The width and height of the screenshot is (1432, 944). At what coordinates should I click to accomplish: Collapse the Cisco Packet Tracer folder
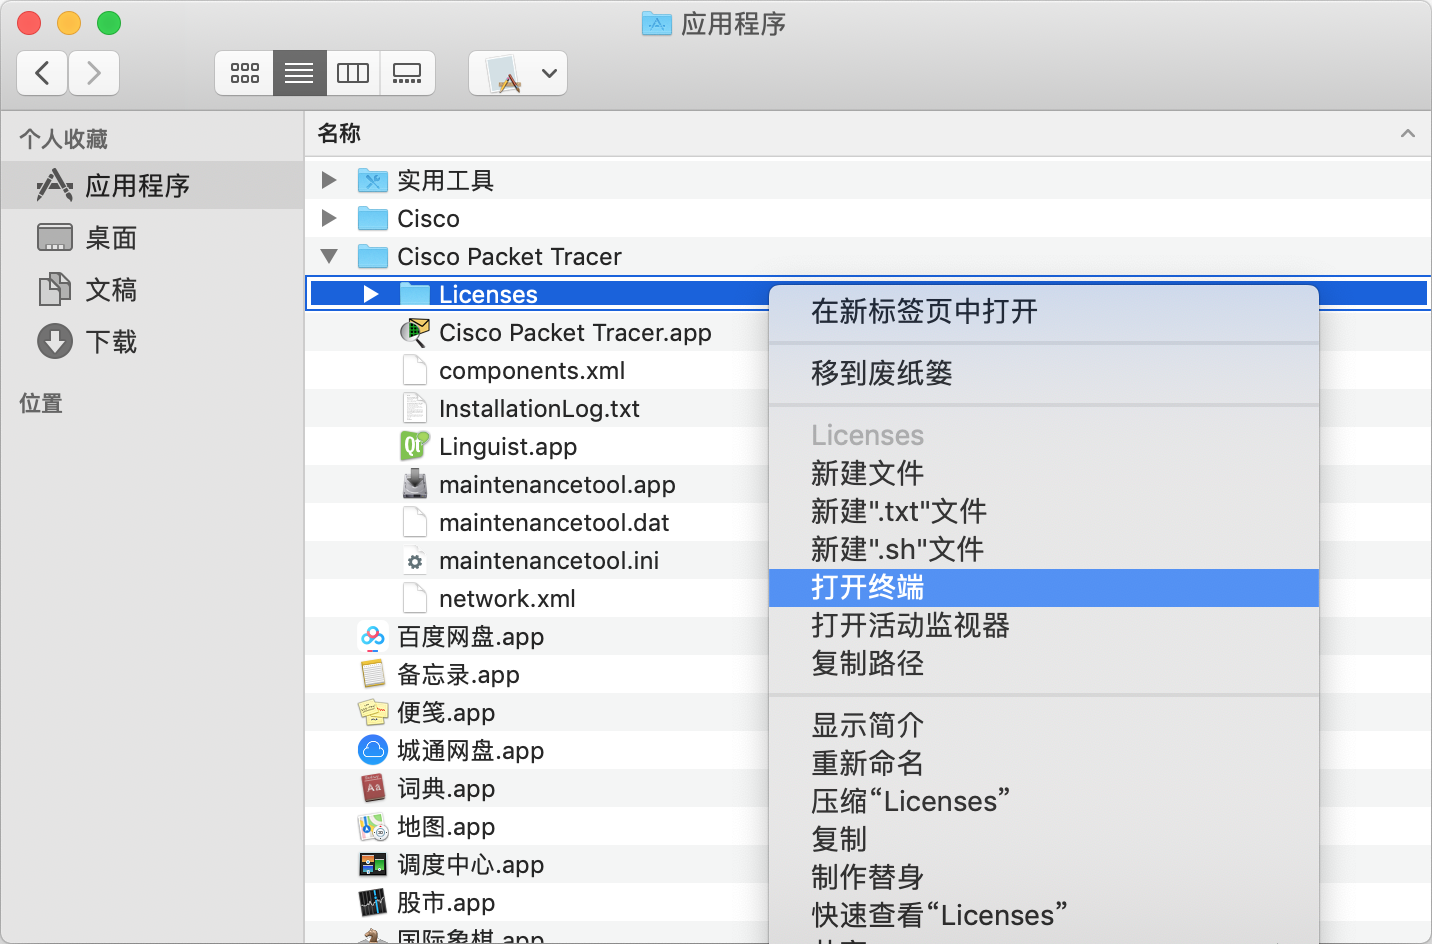329,256
